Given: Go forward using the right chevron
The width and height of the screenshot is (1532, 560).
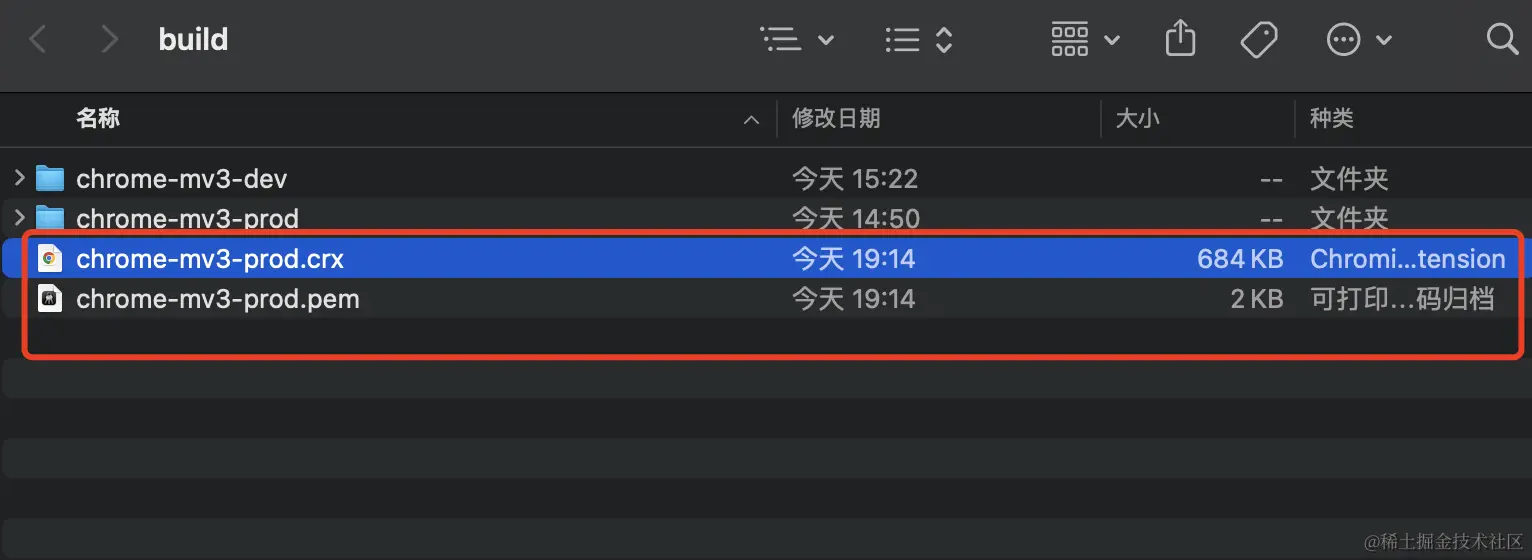Looking at the screenshot, I should (109, 40).
